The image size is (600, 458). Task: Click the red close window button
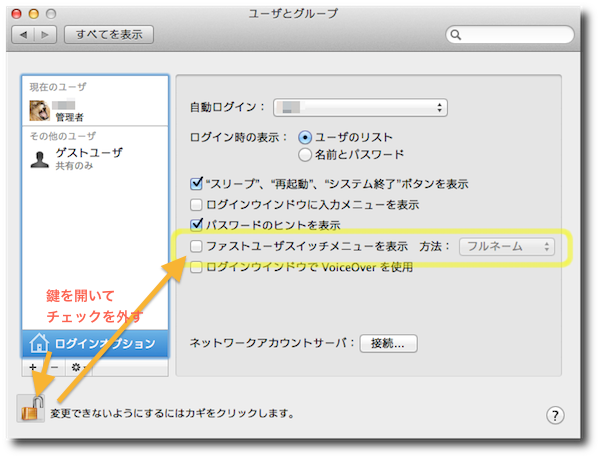tap(16, 14)
